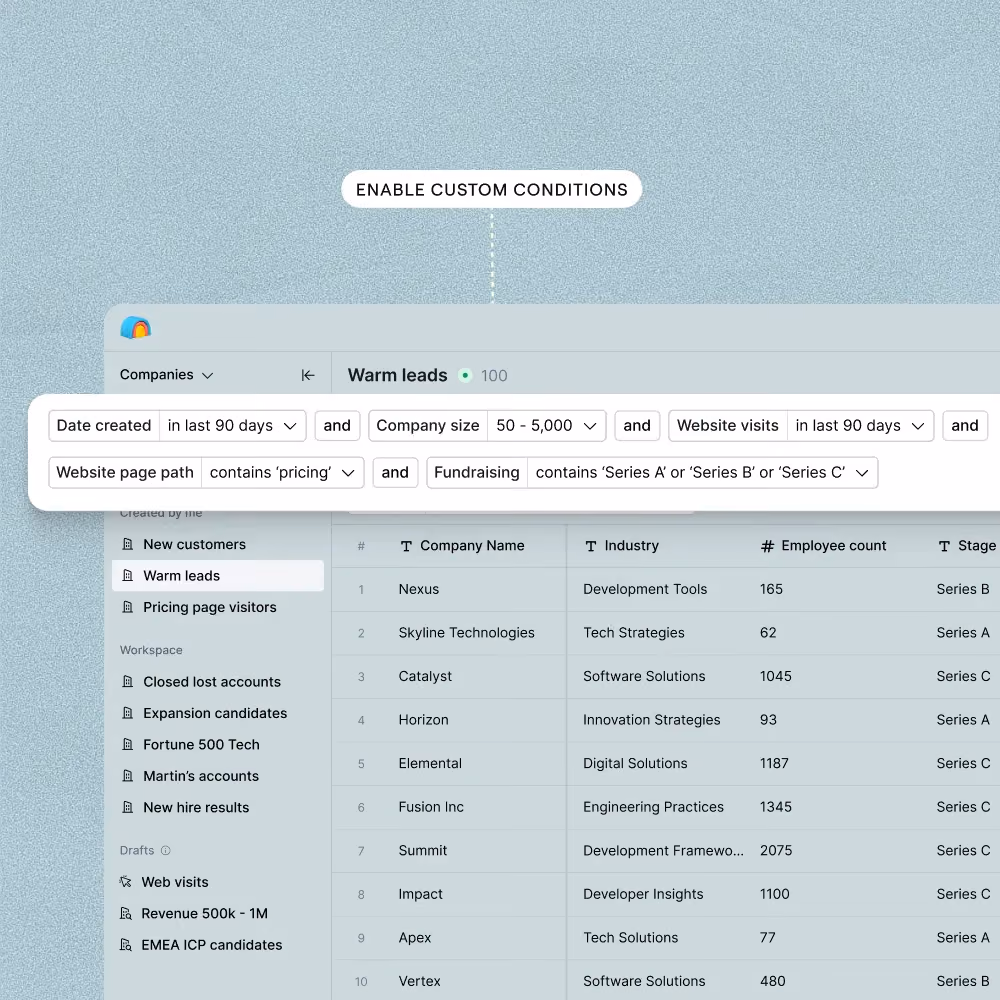Viewport: 1000px width, 1000px height.
Task: Open Website visits 'in last 90 days' dropdown
Action: pos(860,425)
